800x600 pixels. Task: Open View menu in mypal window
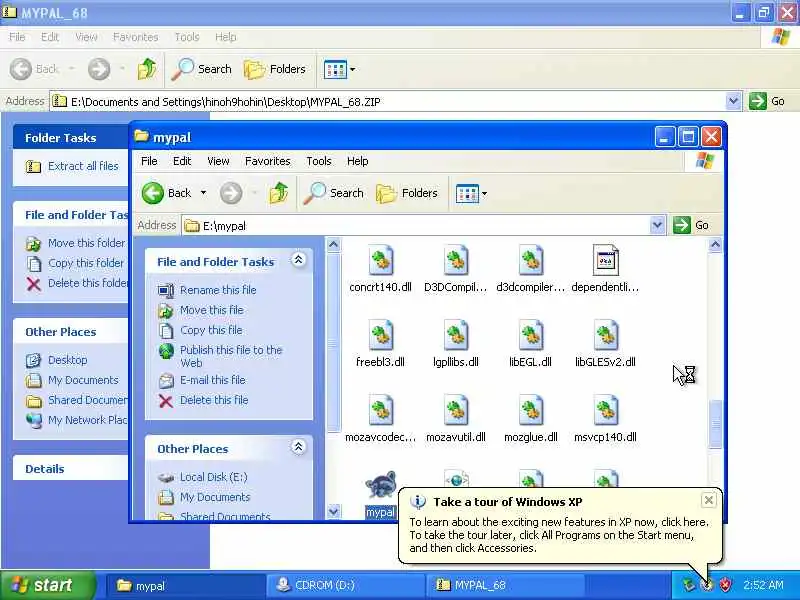218,161
